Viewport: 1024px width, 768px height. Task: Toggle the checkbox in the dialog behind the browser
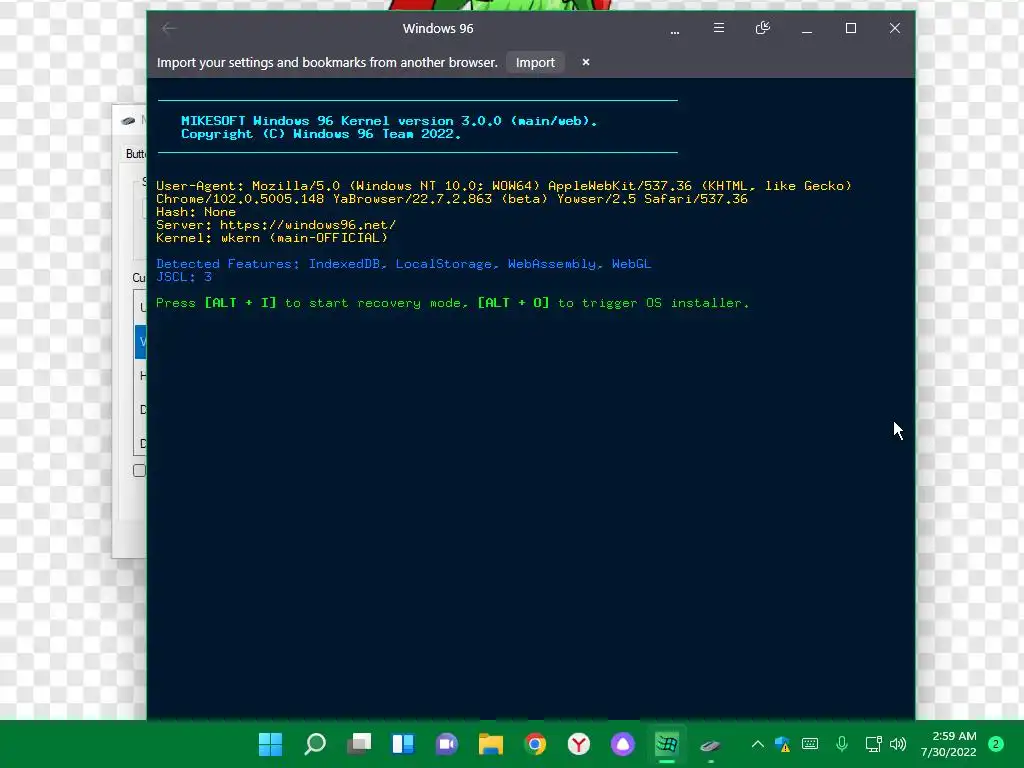coord(139,470)
